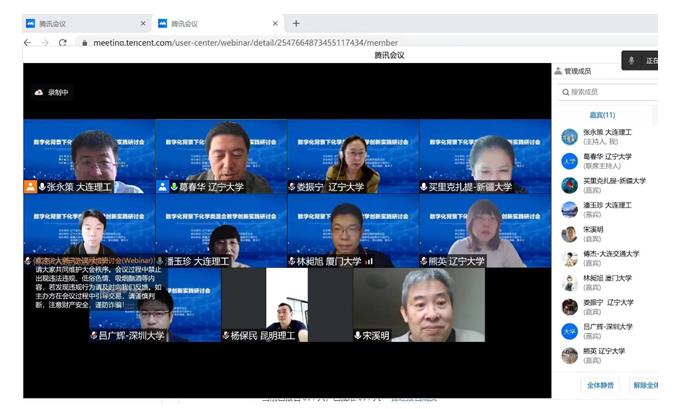The image size is (696, 409).
Task: Close the second 腾讯会议 browser tab
Action: point(273,23)
